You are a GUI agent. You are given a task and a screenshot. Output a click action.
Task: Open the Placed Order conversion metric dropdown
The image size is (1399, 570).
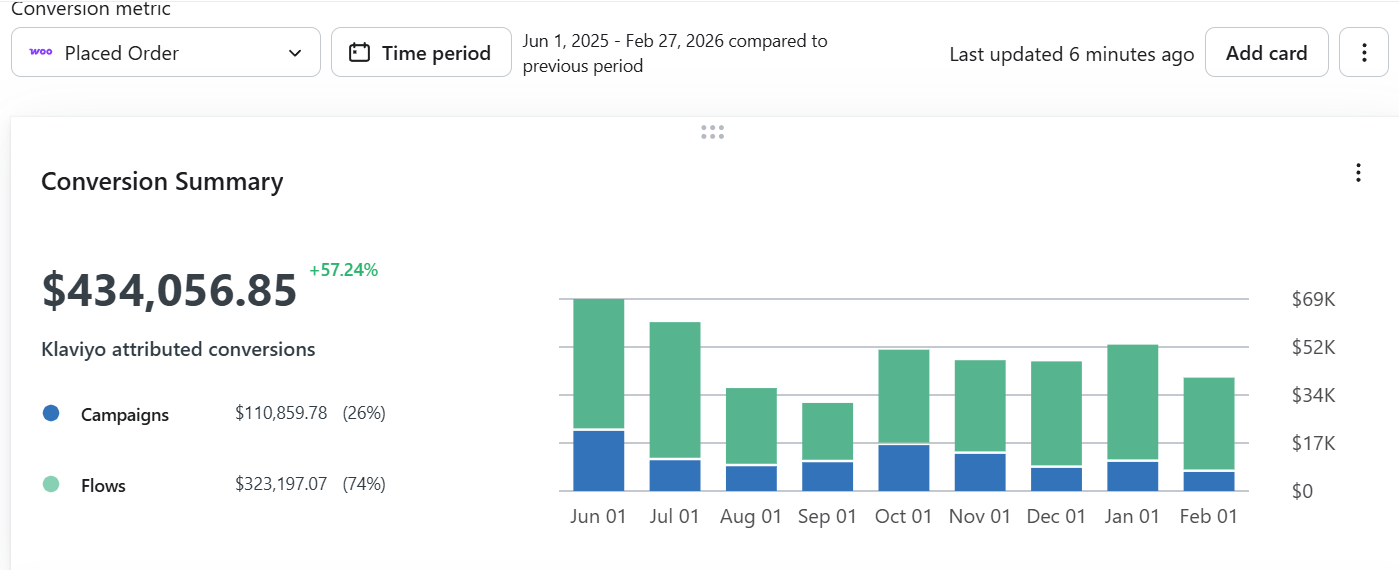coord(166,53)
